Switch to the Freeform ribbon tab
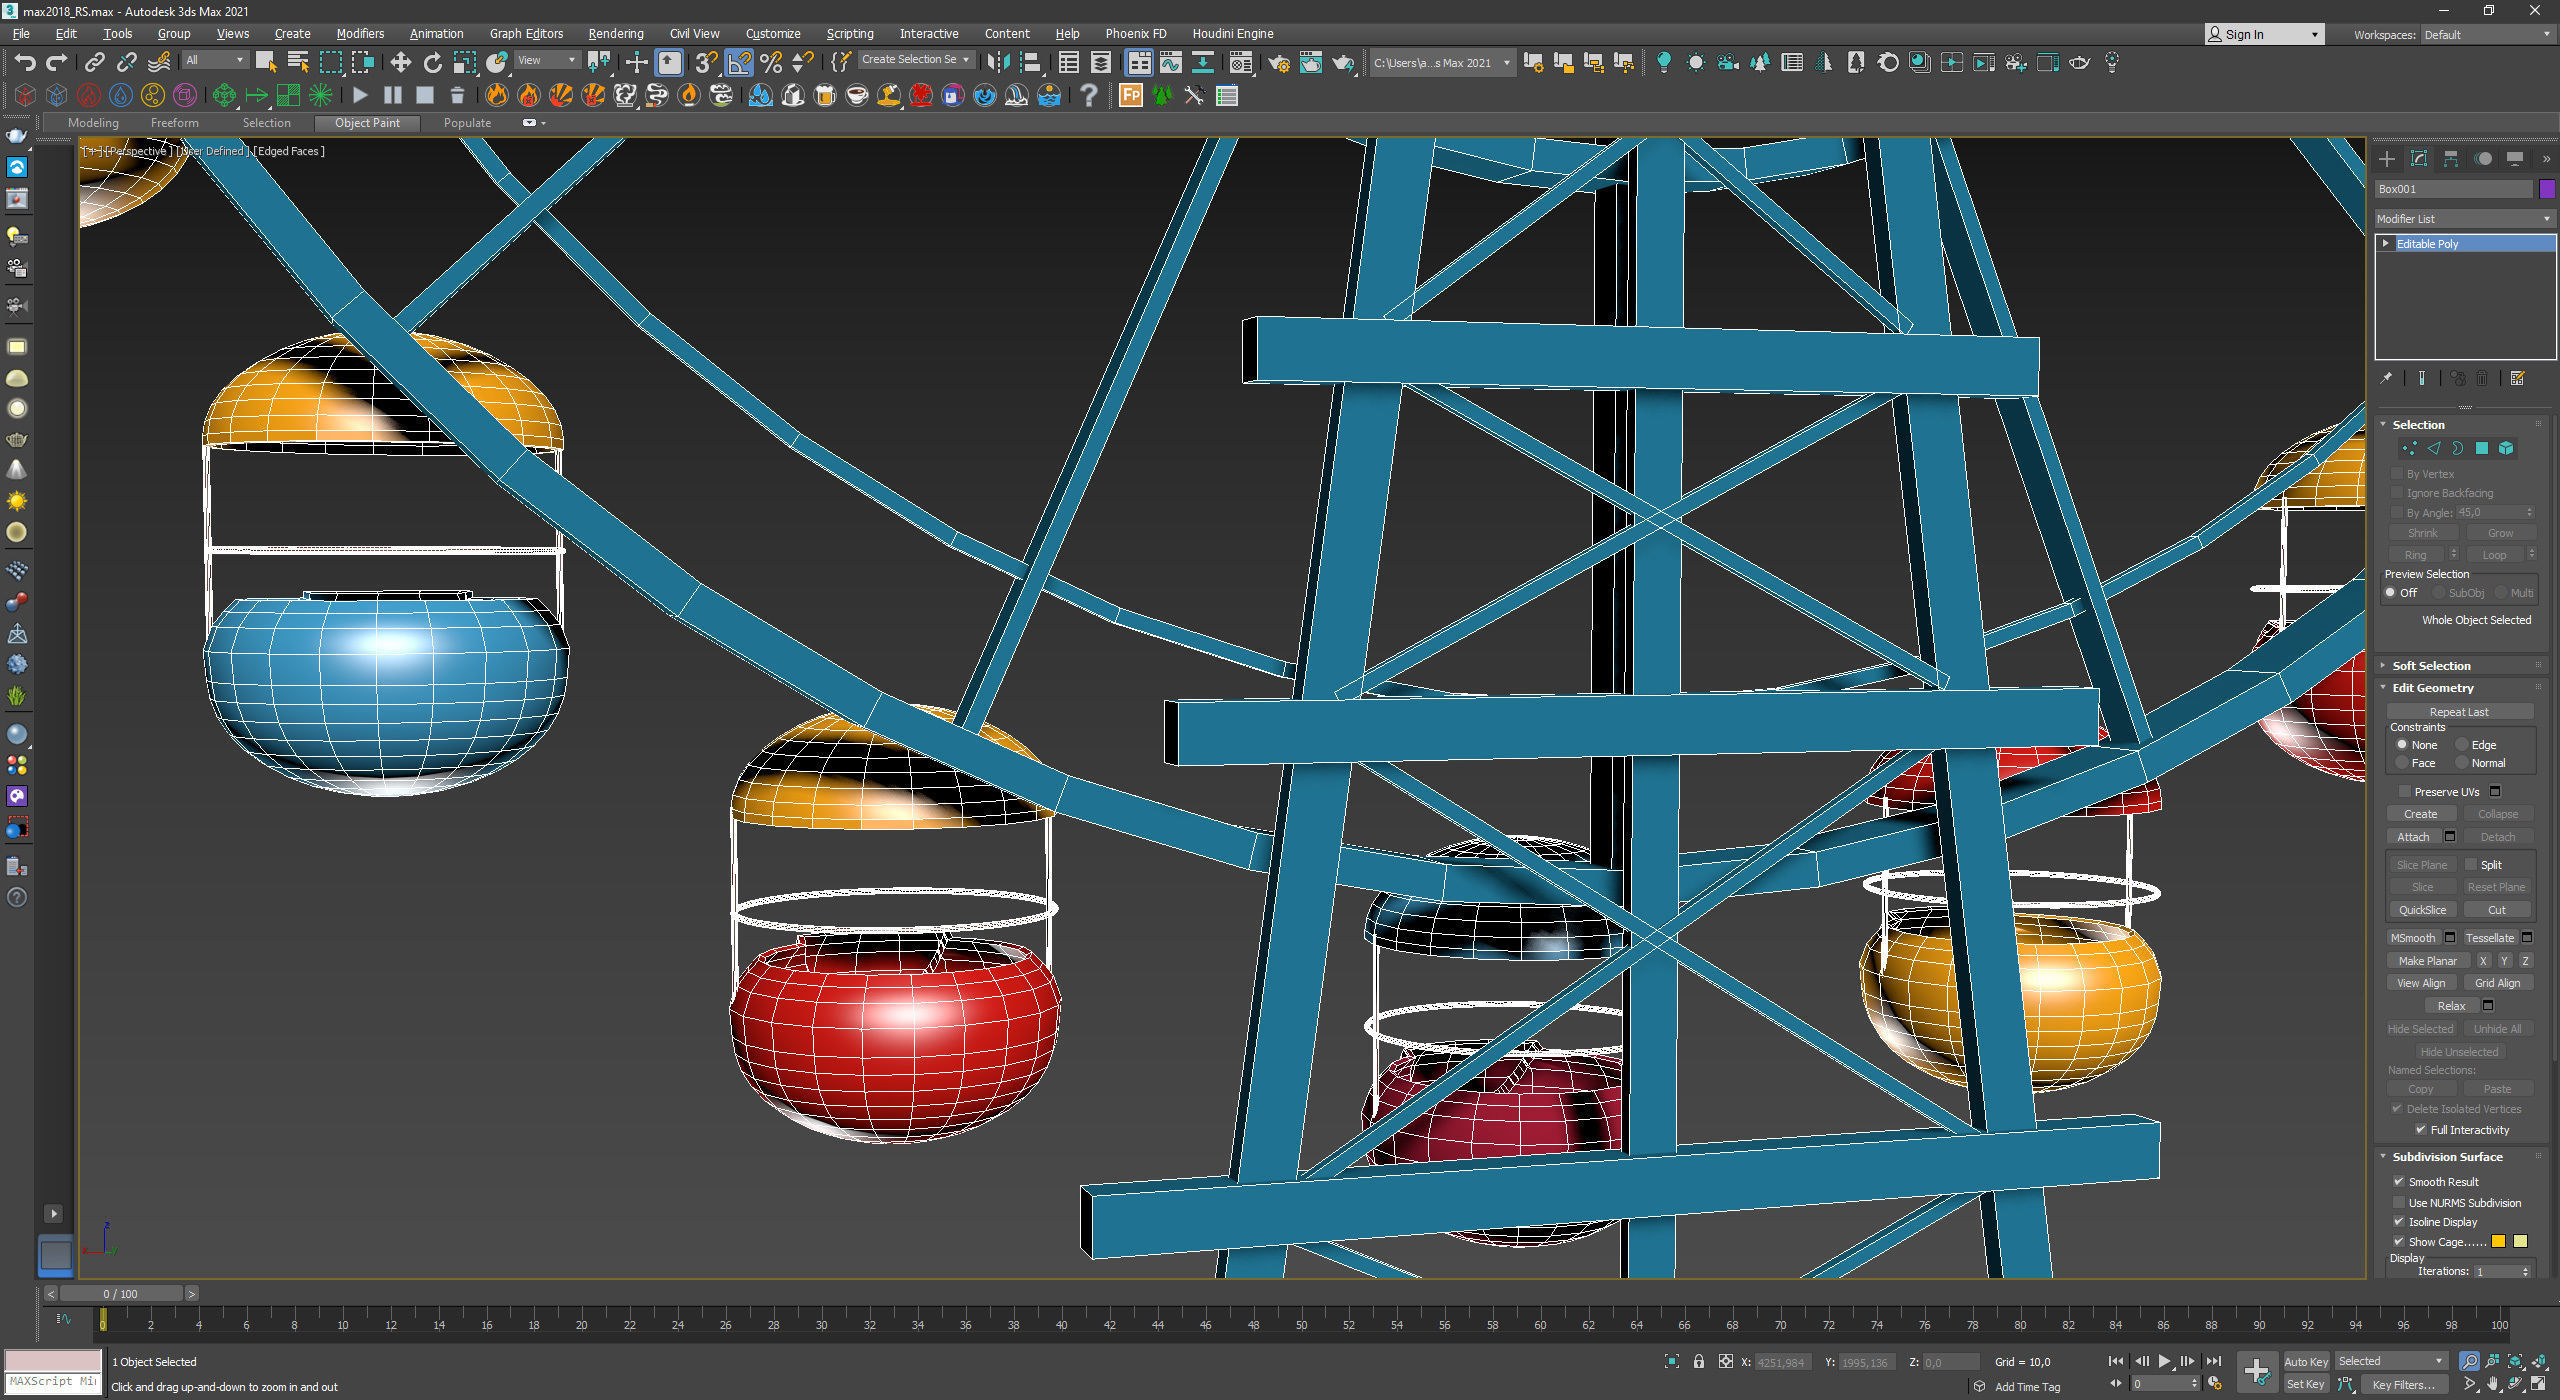Screen dimensions: 2560x1400 coord(174,123)
